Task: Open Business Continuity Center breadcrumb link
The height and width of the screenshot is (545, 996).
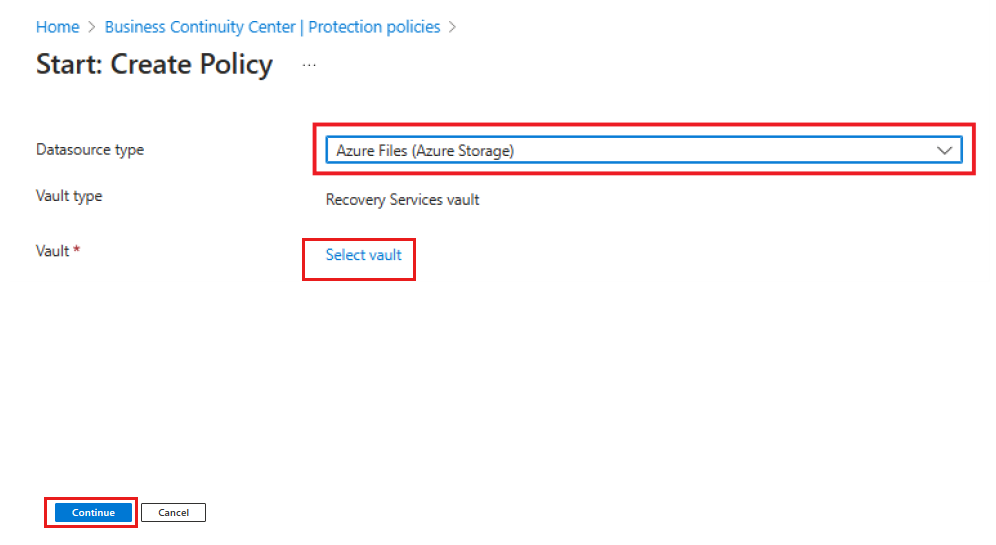Action: (x=199, y=27)
